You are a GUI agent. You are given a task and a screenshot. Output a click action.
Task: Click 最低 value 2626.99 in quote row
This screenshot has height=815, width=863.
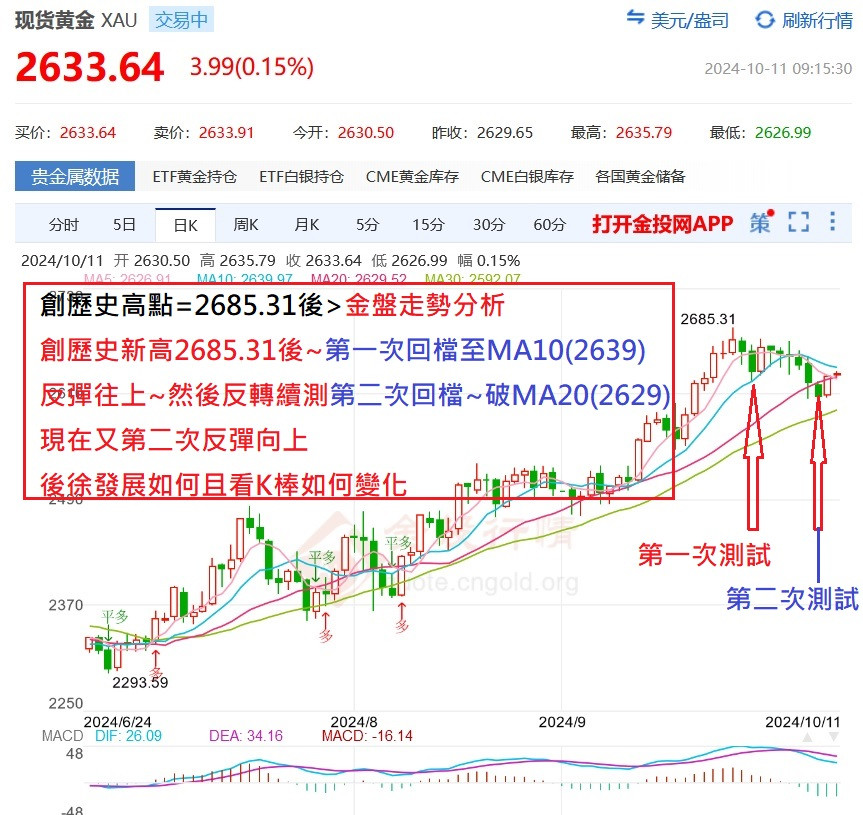783,133
